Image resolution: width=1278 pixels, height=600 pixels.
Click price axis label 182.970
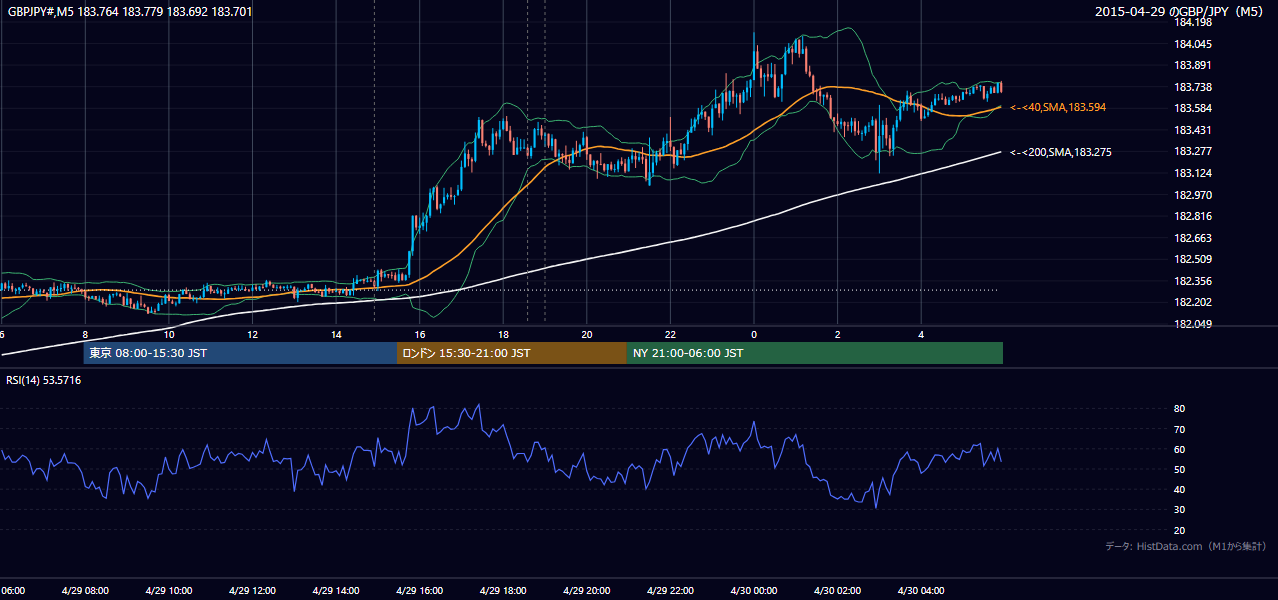point(1193,195)
